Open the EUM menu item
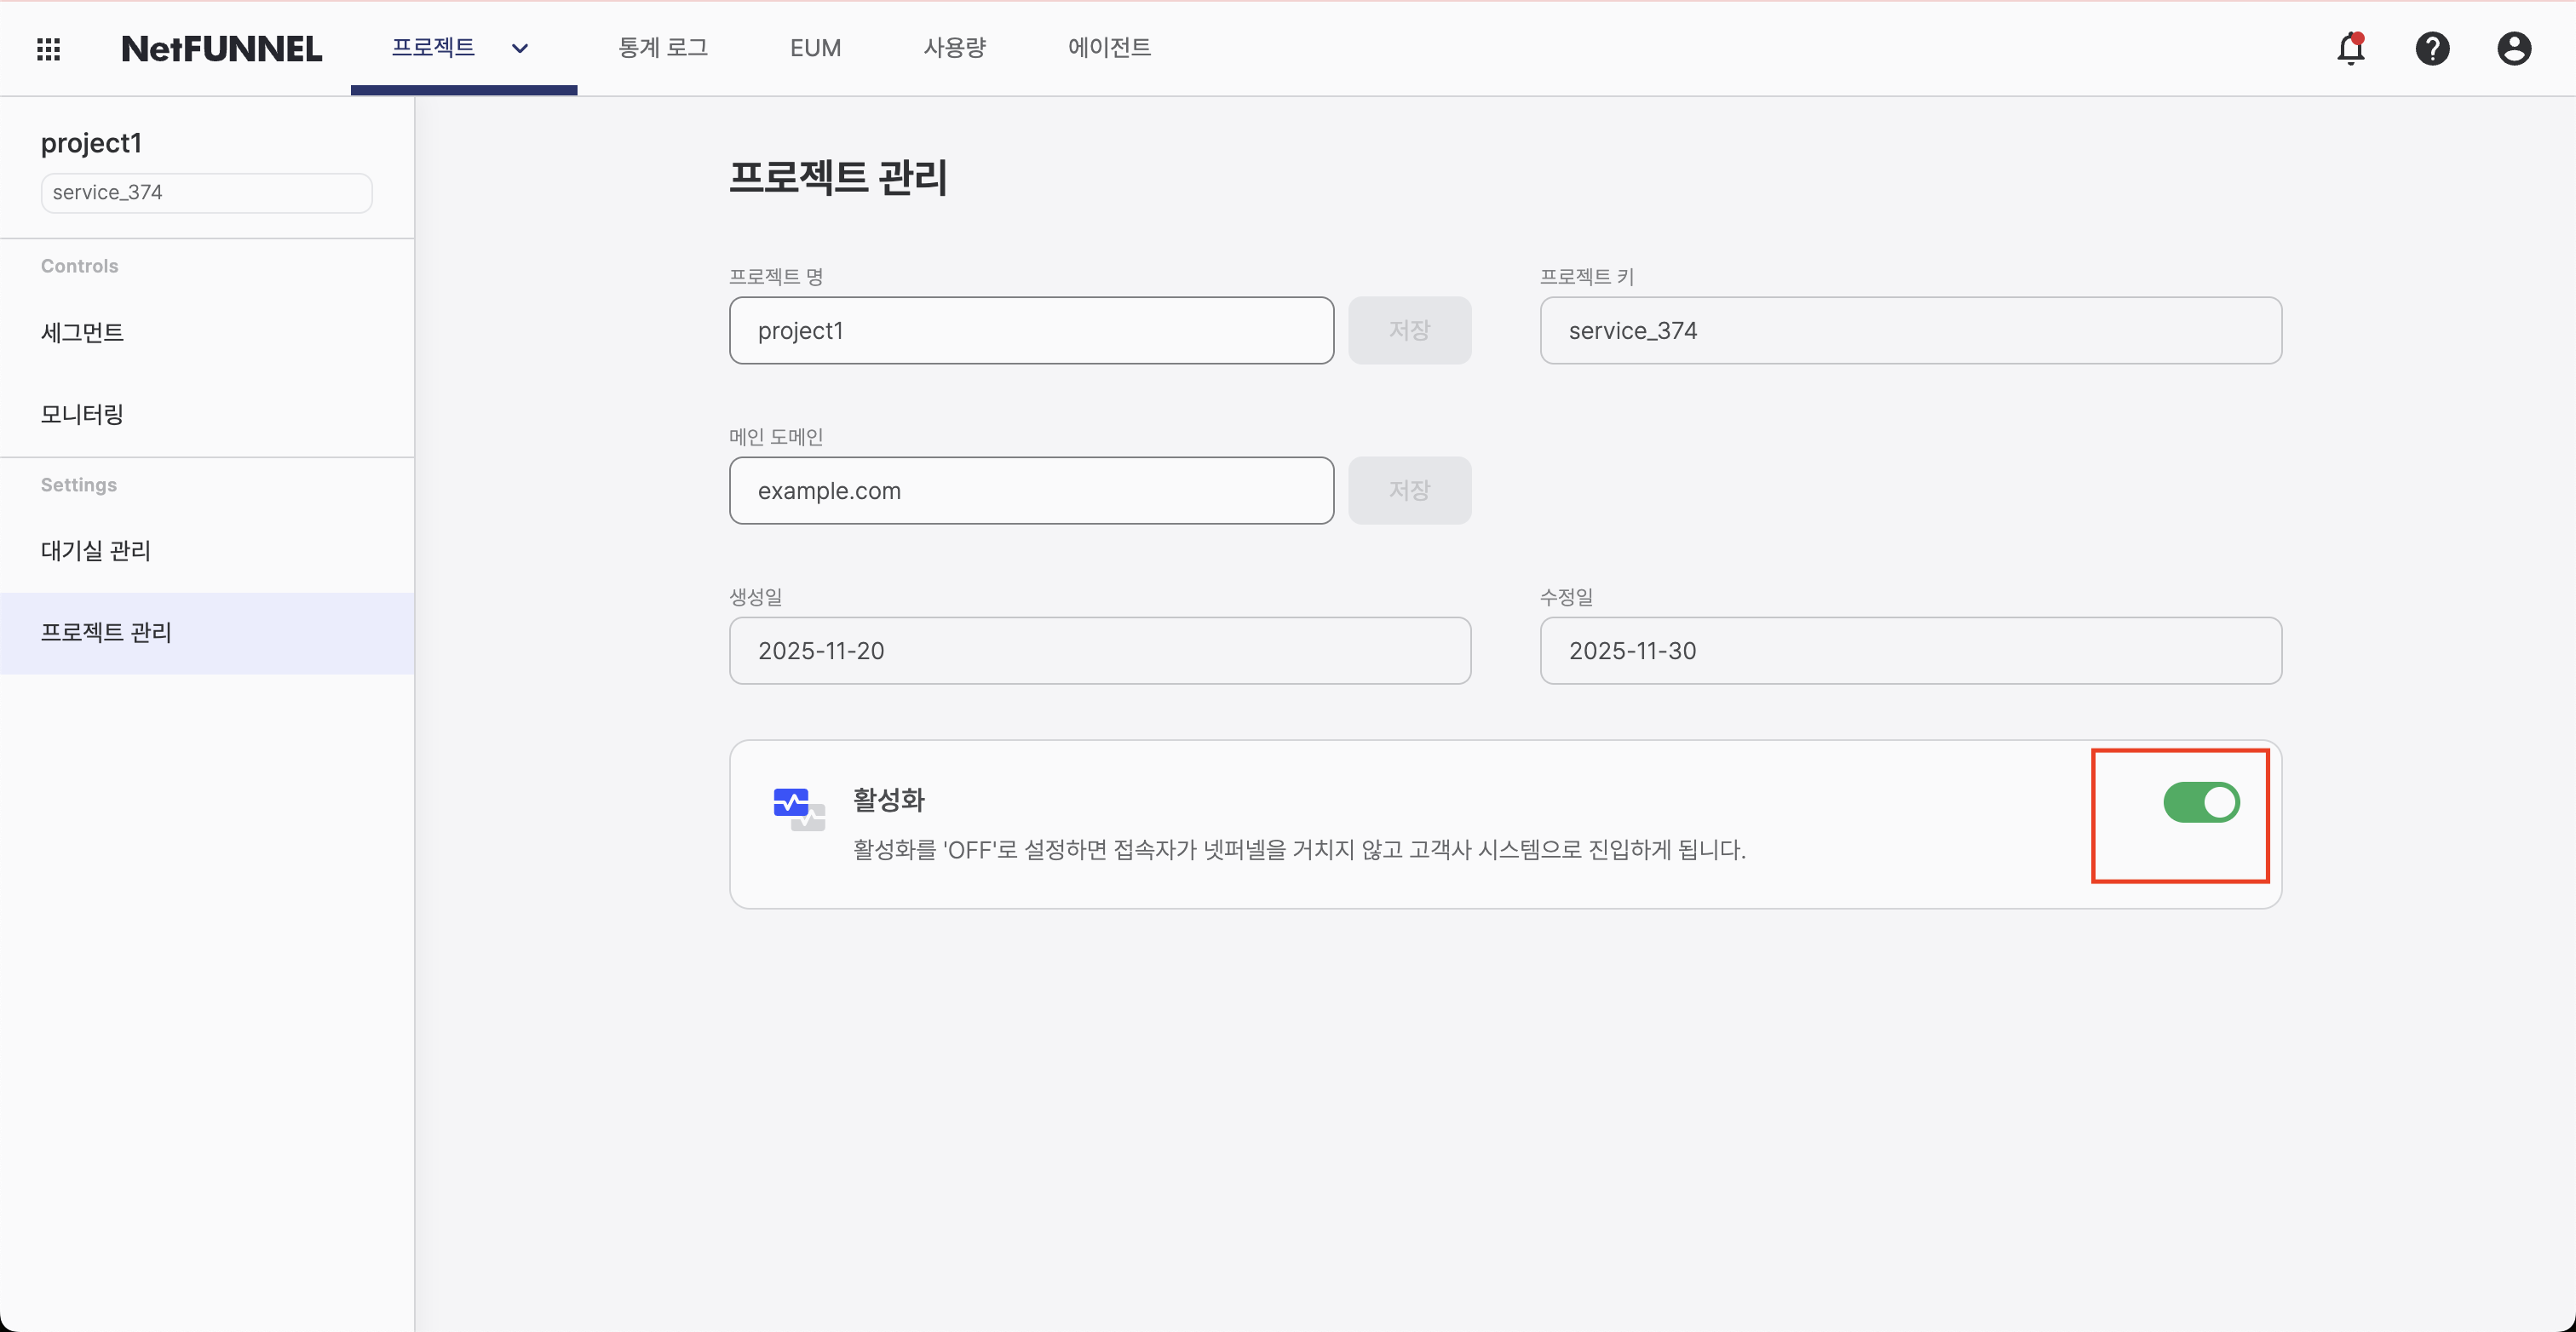The image size is (2576, 1332). click(815, 48)
